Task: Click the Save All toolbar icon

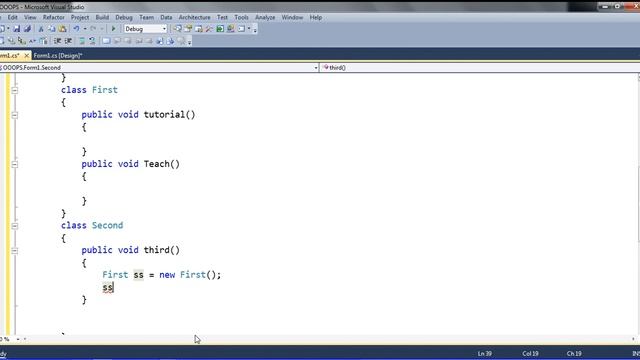Action: [x=27, y=29]
